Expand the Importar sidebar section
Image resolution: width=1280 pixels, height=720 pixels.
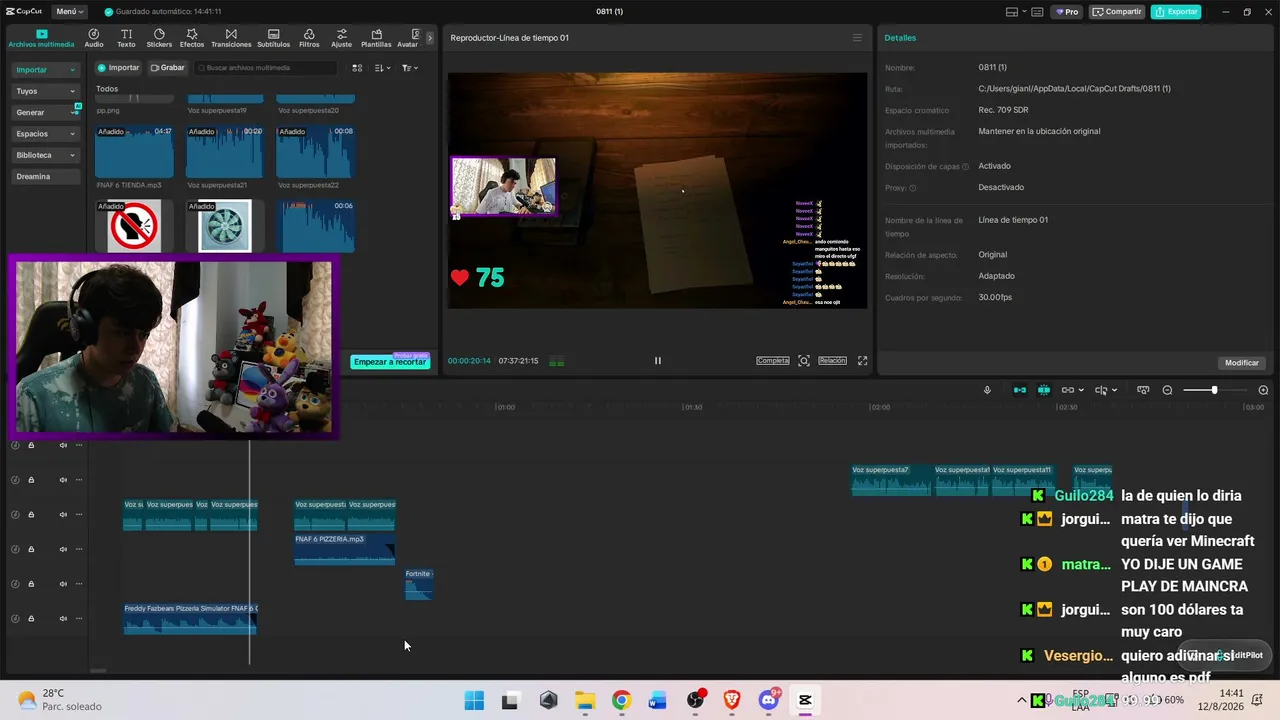[x=46, y=70]
